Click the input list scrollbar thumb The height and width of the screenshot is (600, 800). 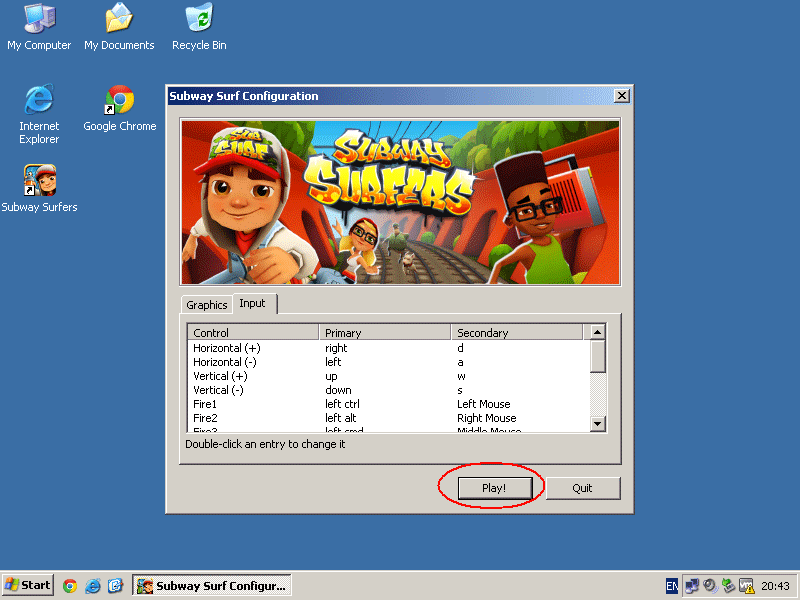click(x=597, y=356)
